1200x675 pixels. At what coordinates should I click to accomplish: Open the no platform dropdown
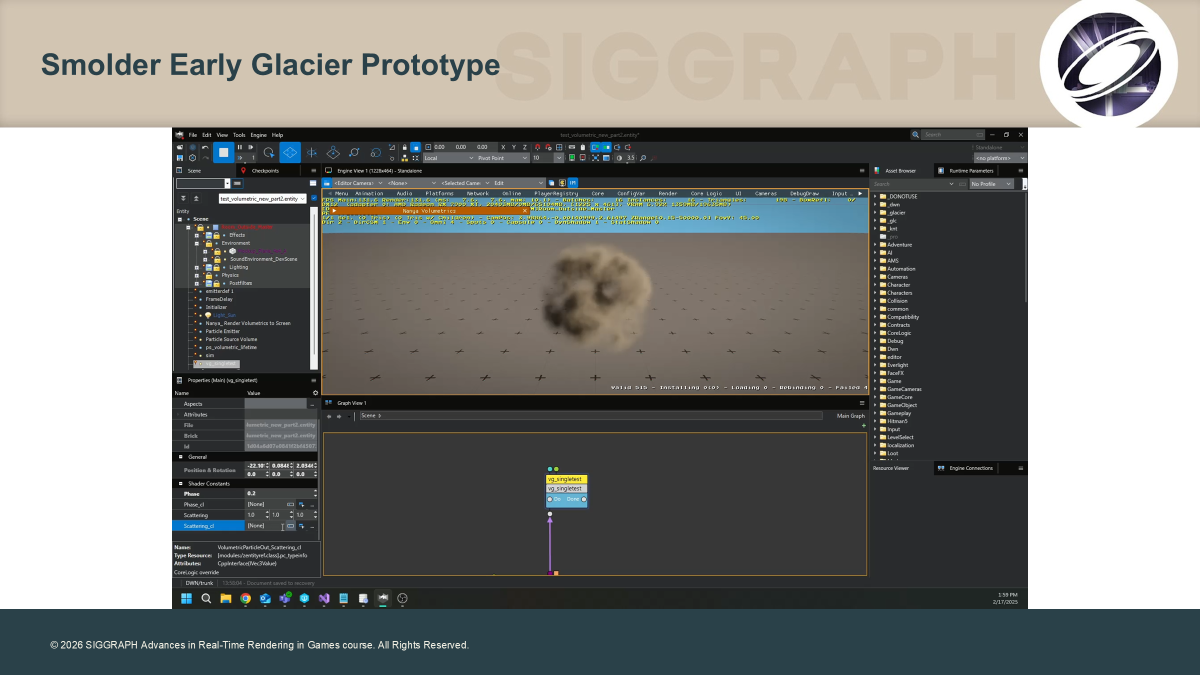pyautogui.click(x=1000, y=158)
